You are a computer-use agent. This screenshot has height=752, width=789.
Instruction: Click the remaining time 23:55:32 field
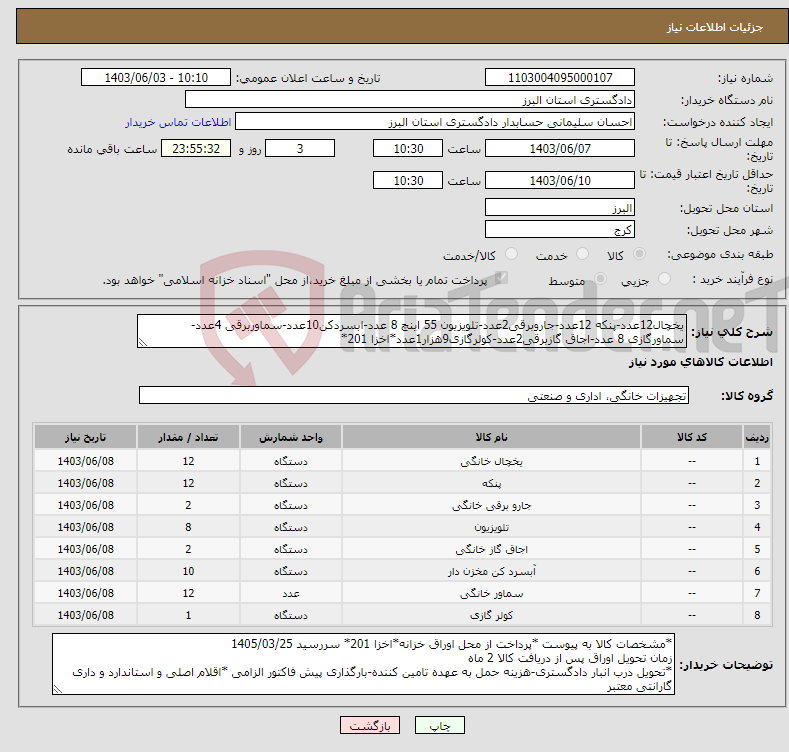pos(196,148)
